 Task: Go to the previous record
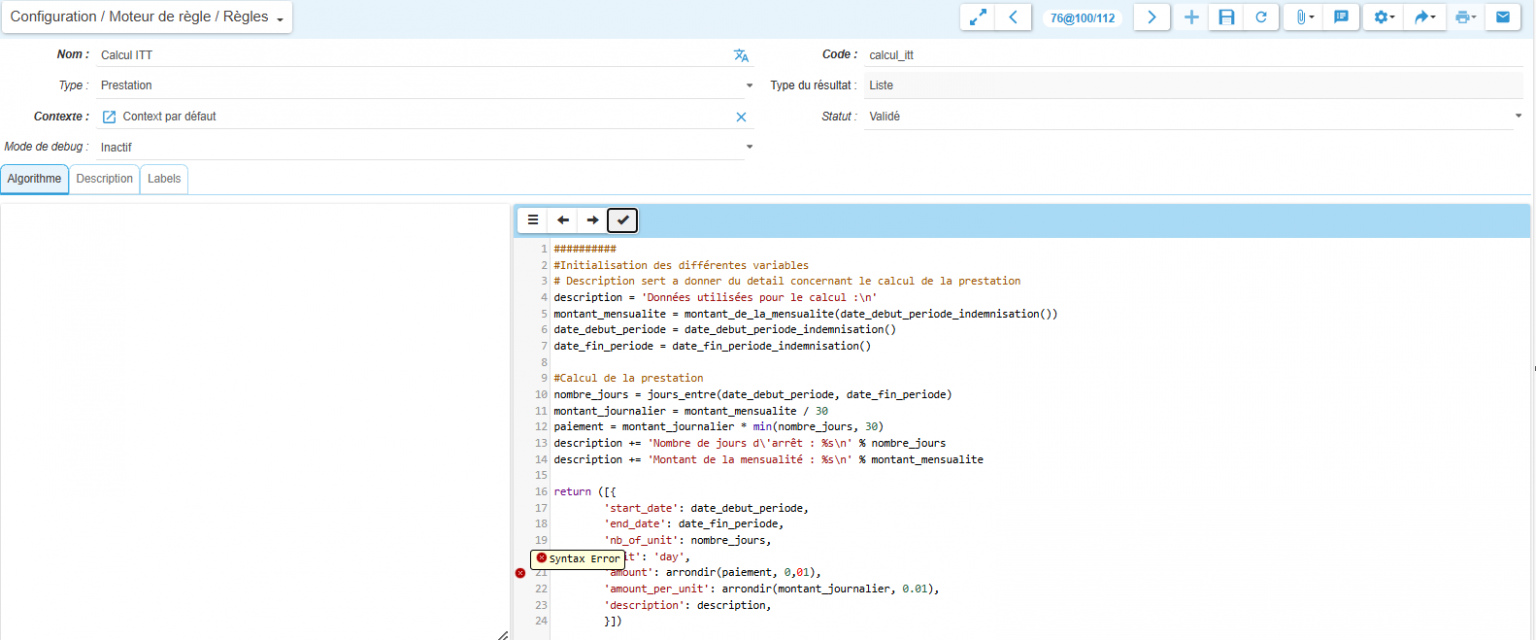(x=1013, y=17)
